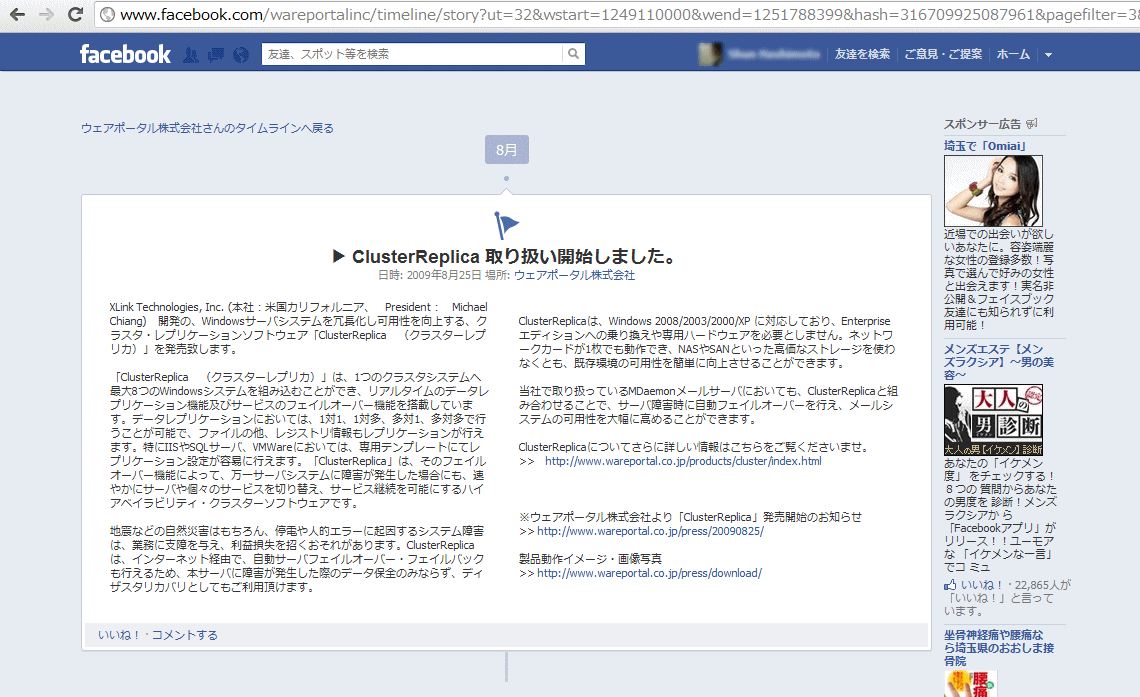Image resolution: width=1140 pixels, height=697 pixels.
Task: Click the Omiai ad woman photo
Action: (x=993, y=190)
